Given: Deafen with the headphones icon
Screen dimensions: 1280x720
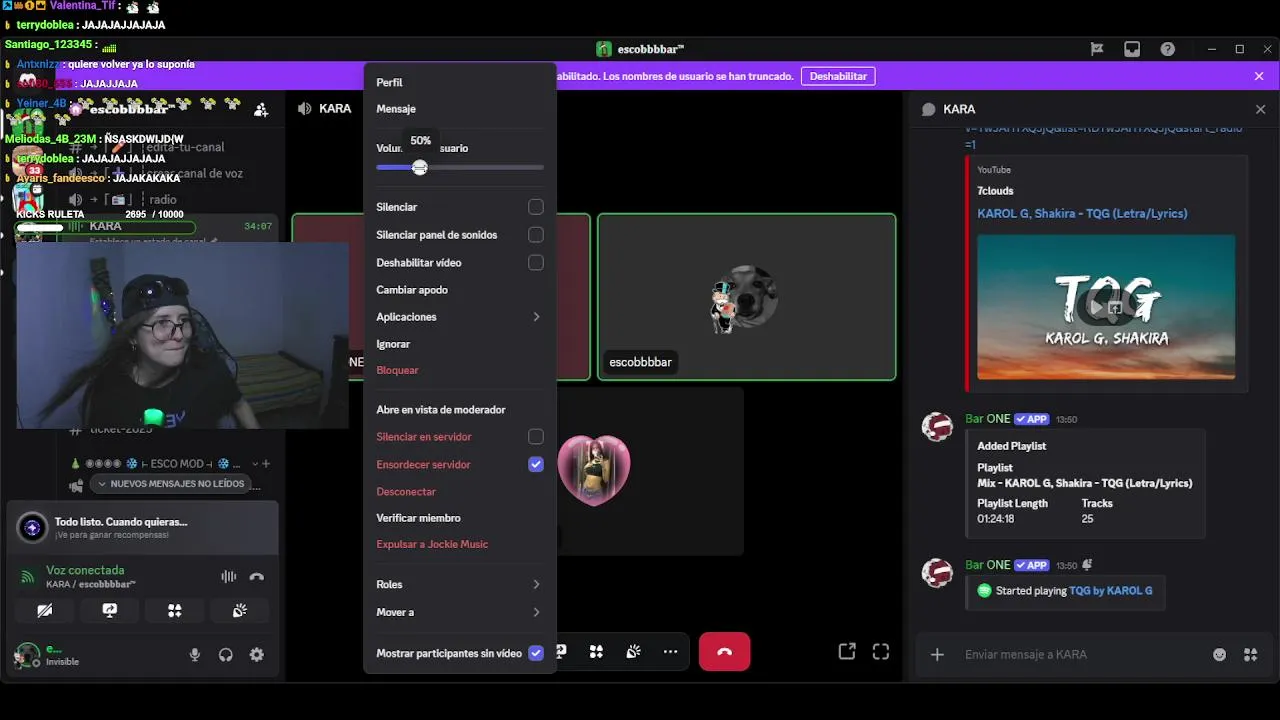Looking at the screenshot, I should coord(226,655).
